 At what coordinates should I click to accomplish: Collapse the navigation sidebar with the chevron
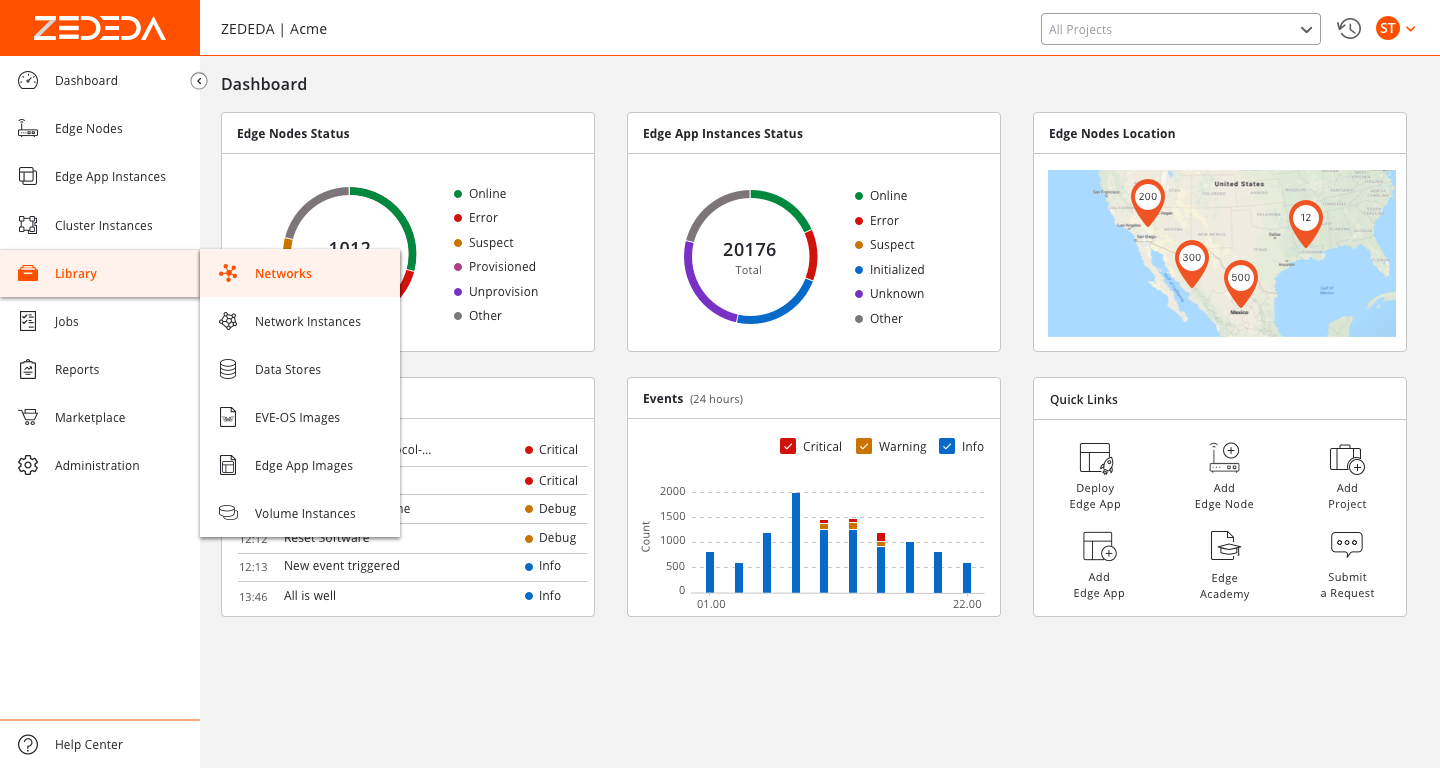[199, 81]
